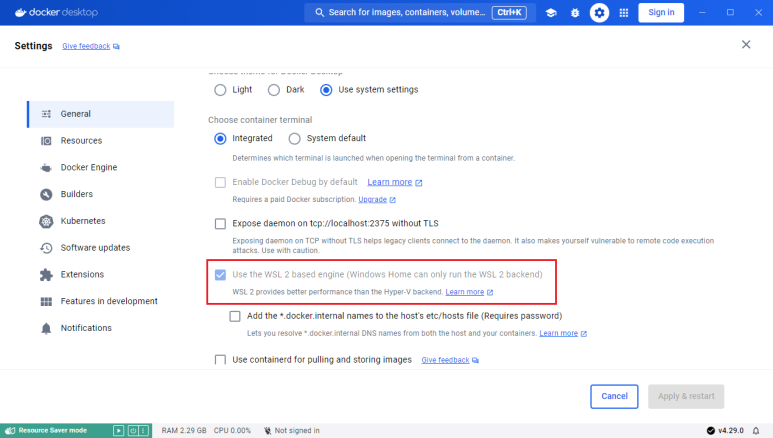The height and width of the screenshot is (438, 773).
Task: Click the notification bell in bottom right
Action: click(756, 431)
